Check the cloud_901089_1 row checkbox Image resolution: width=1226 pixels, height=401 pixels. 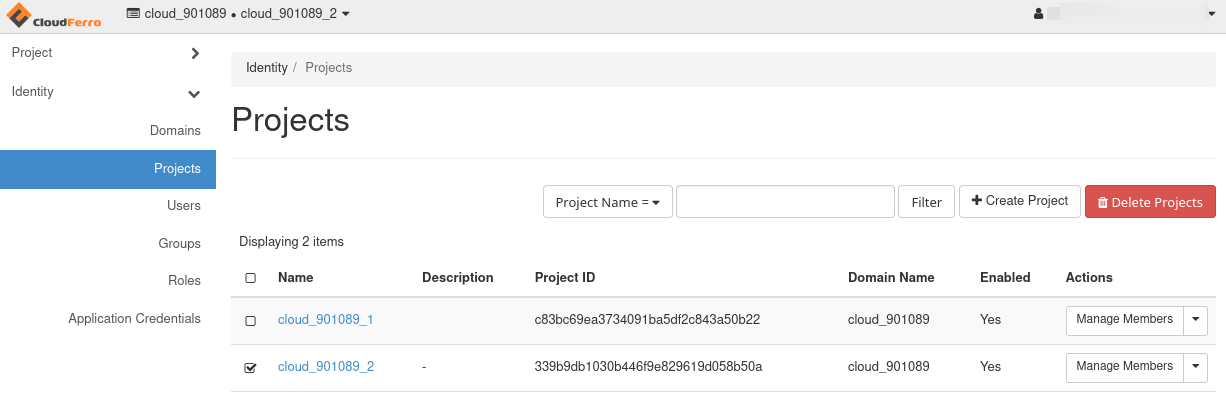pos(250,321)
